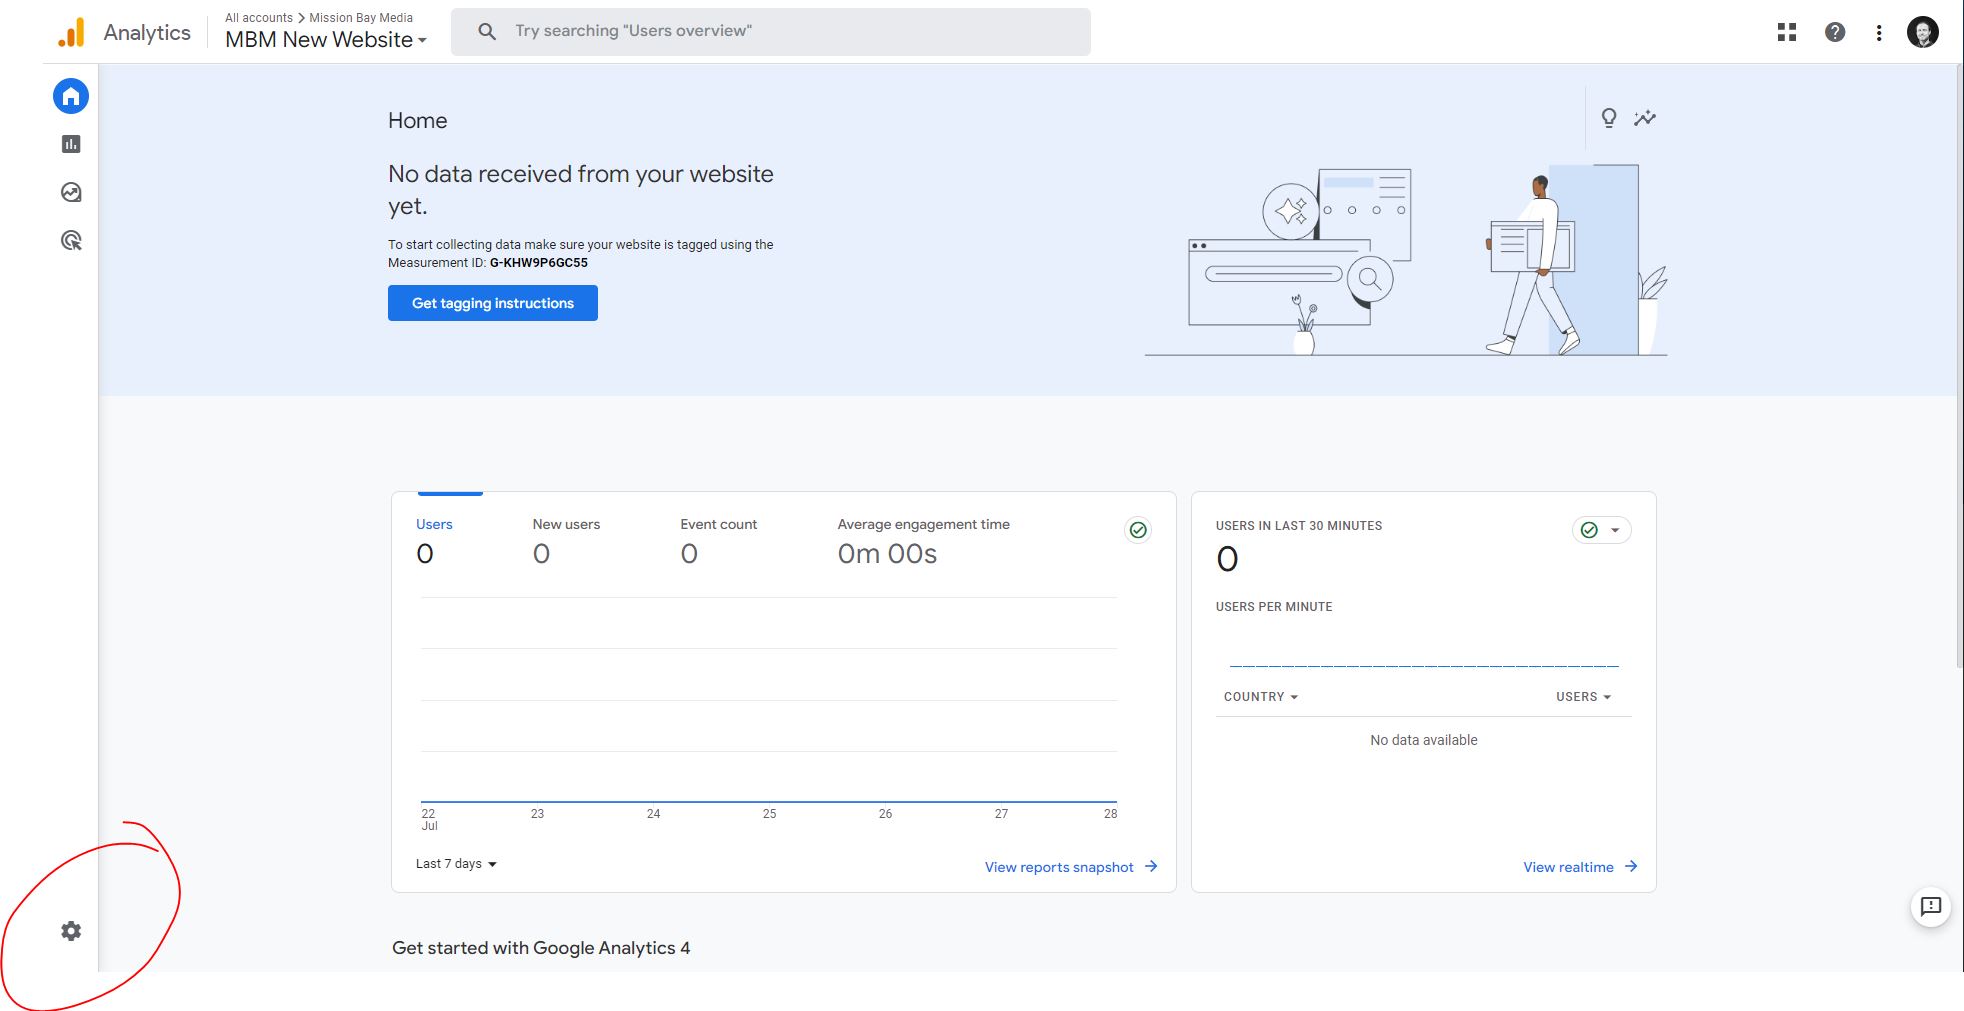Open data quality dropdown in realtime card
Viewport: 1964px width, 1011px height.
coord(1601,530)
